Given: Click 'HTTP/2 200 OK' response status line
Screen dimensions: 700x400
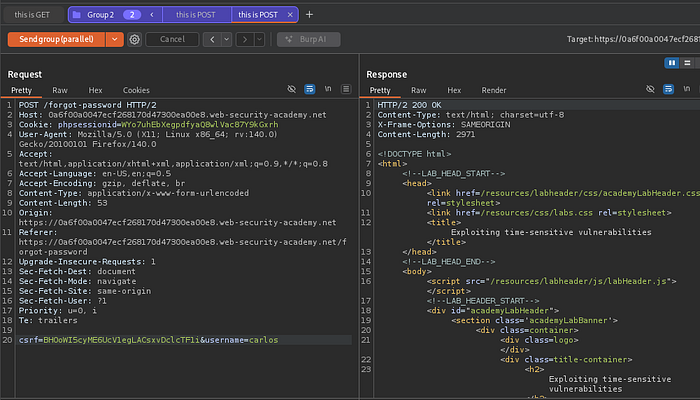Looking at the screenshot, I should click(409, 105).
